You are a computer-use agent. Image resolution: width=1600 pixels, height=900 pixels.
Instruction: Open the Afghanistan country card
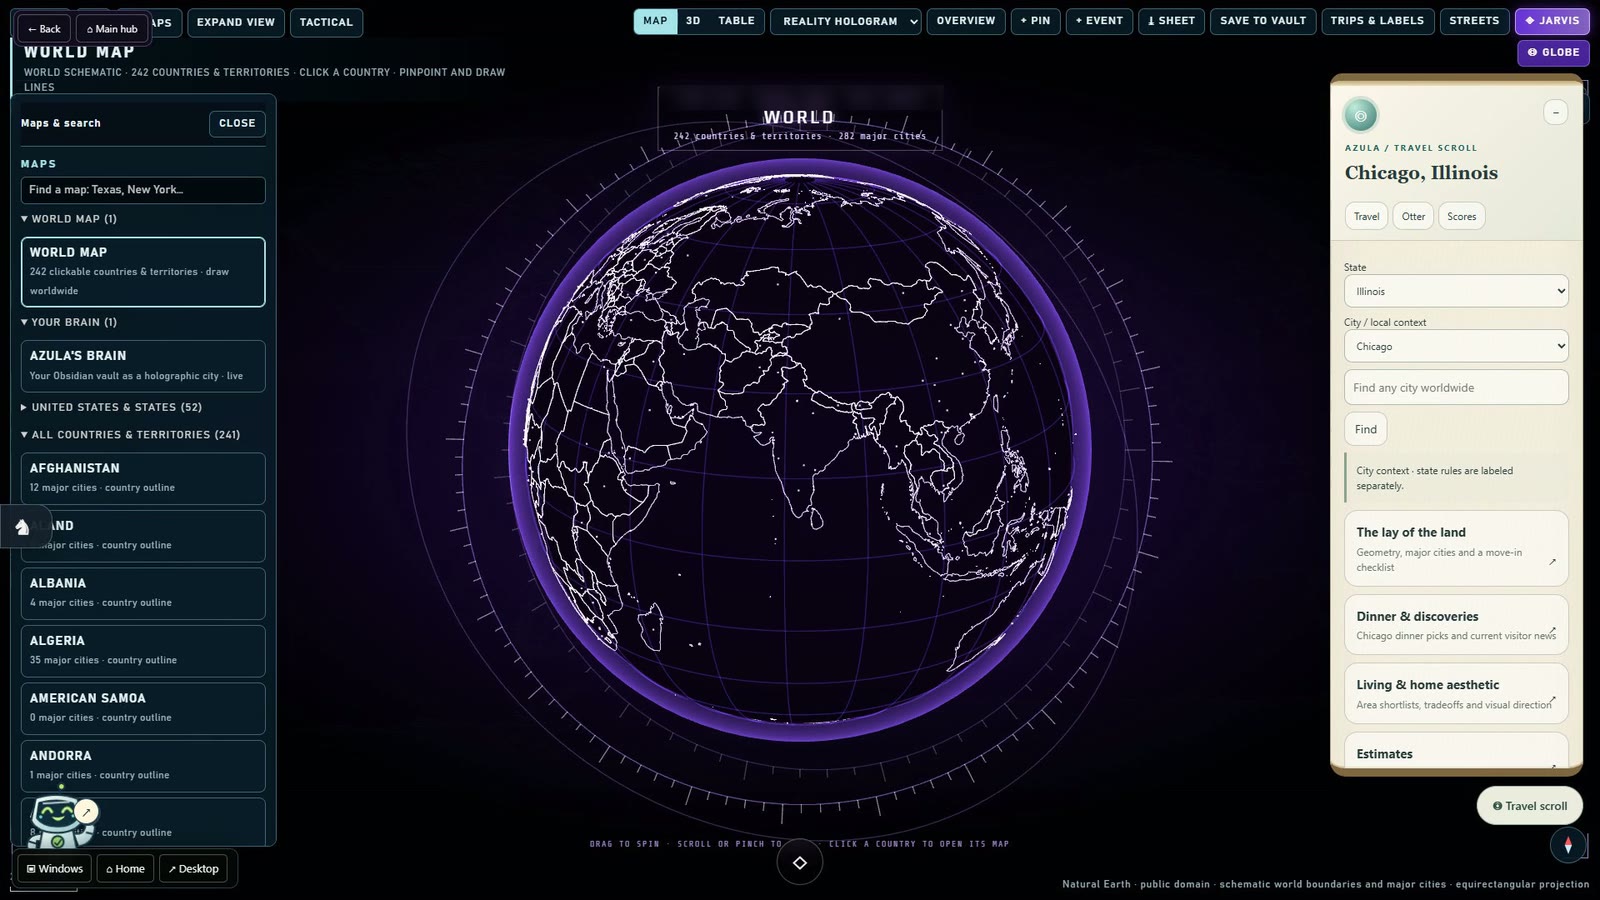[143, 479]
